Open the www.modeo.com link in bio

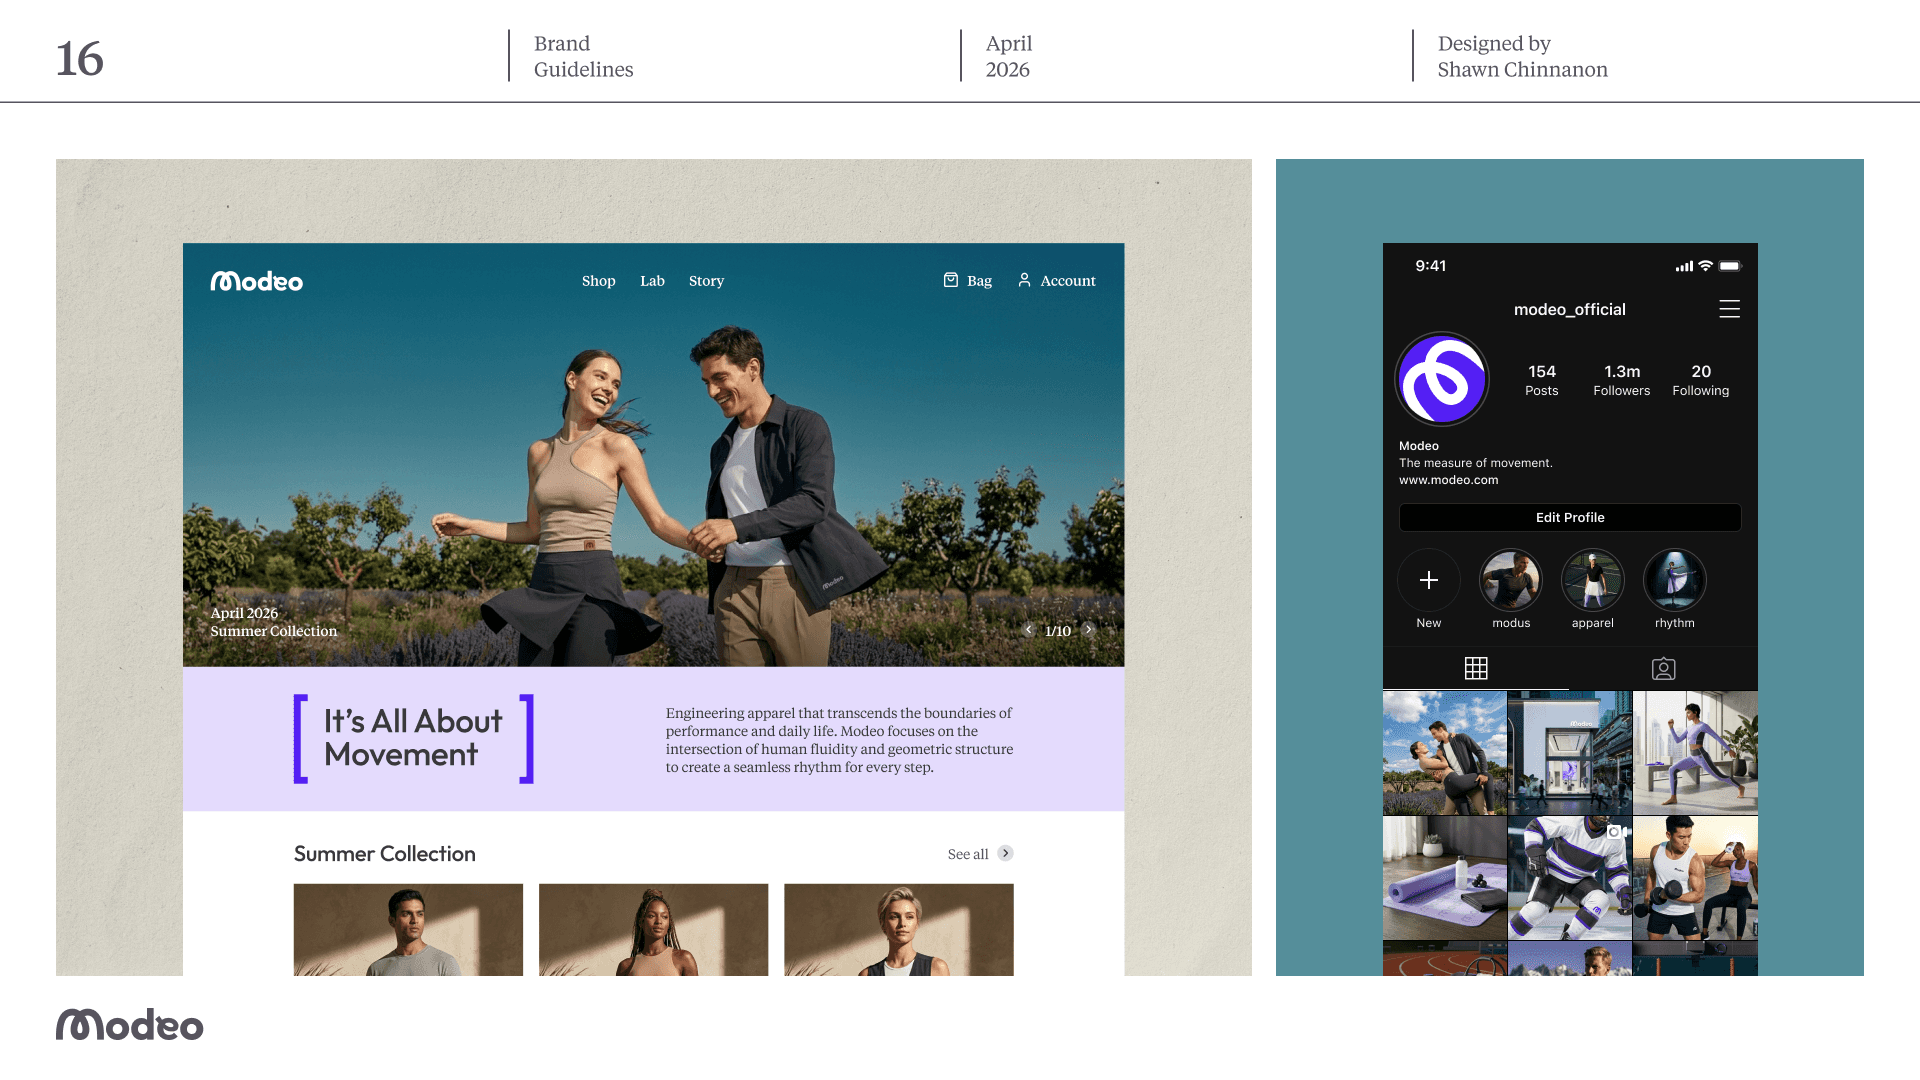tap(1448, 480)
